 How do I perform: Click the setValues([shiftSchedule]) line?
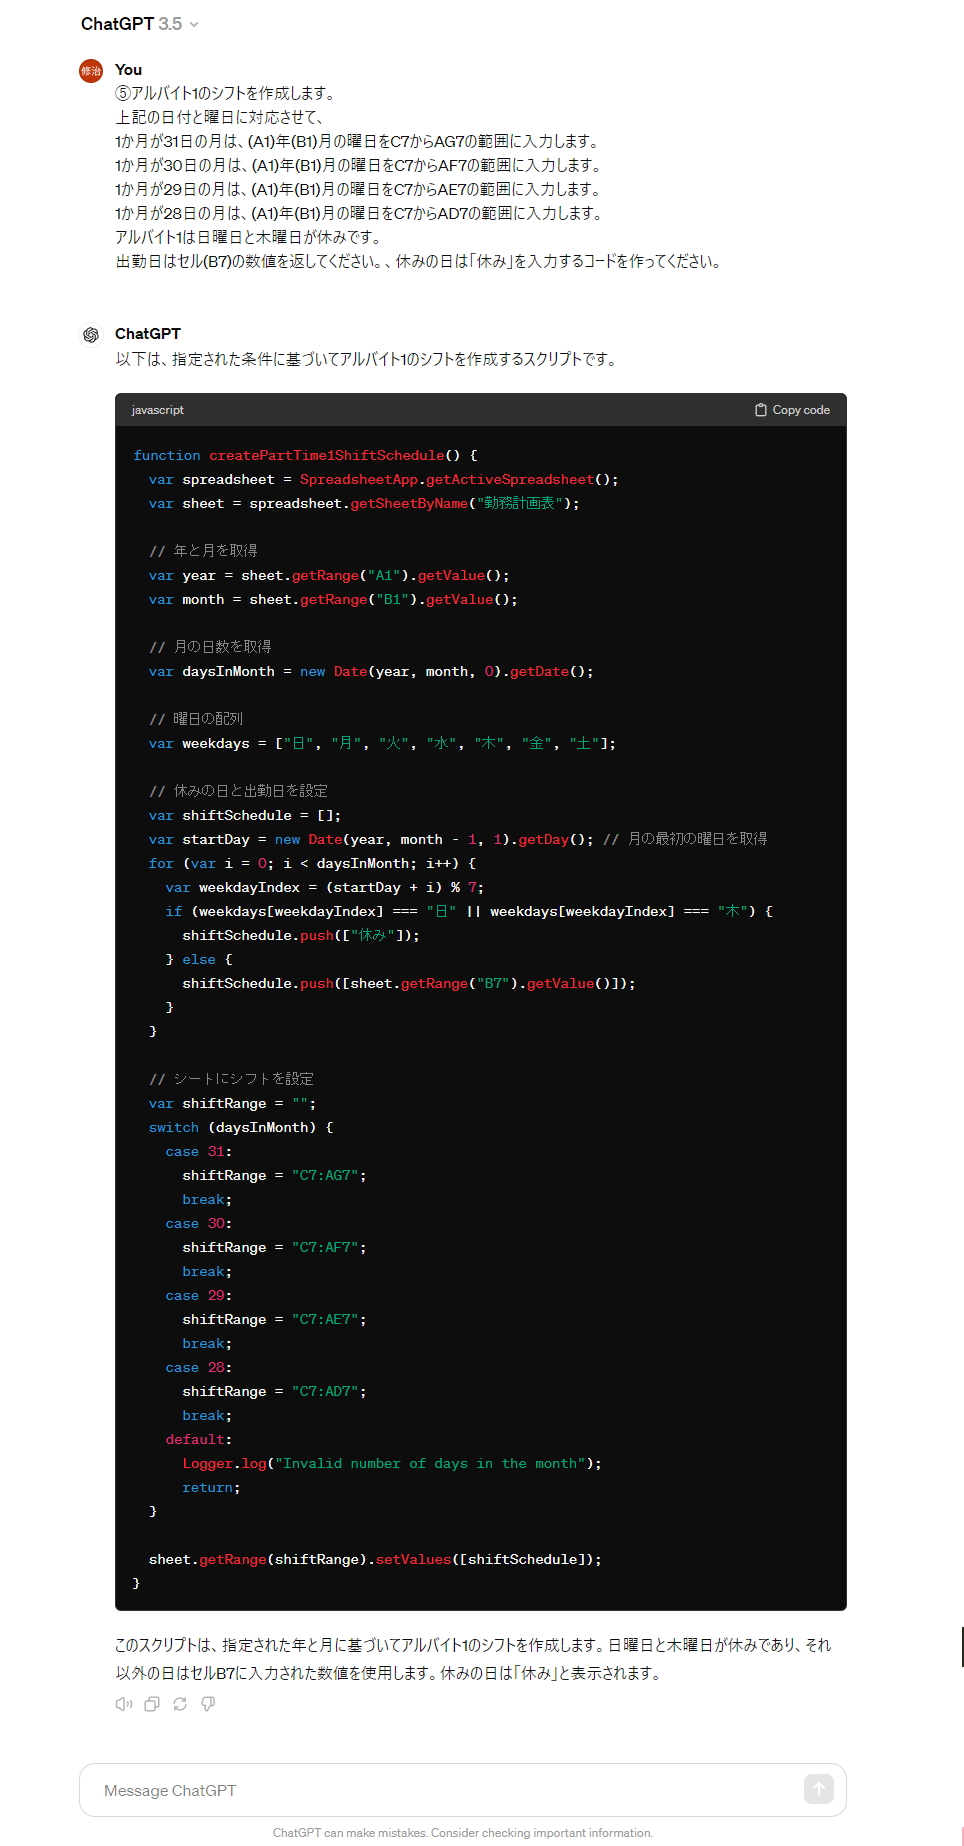[375, 1560]
